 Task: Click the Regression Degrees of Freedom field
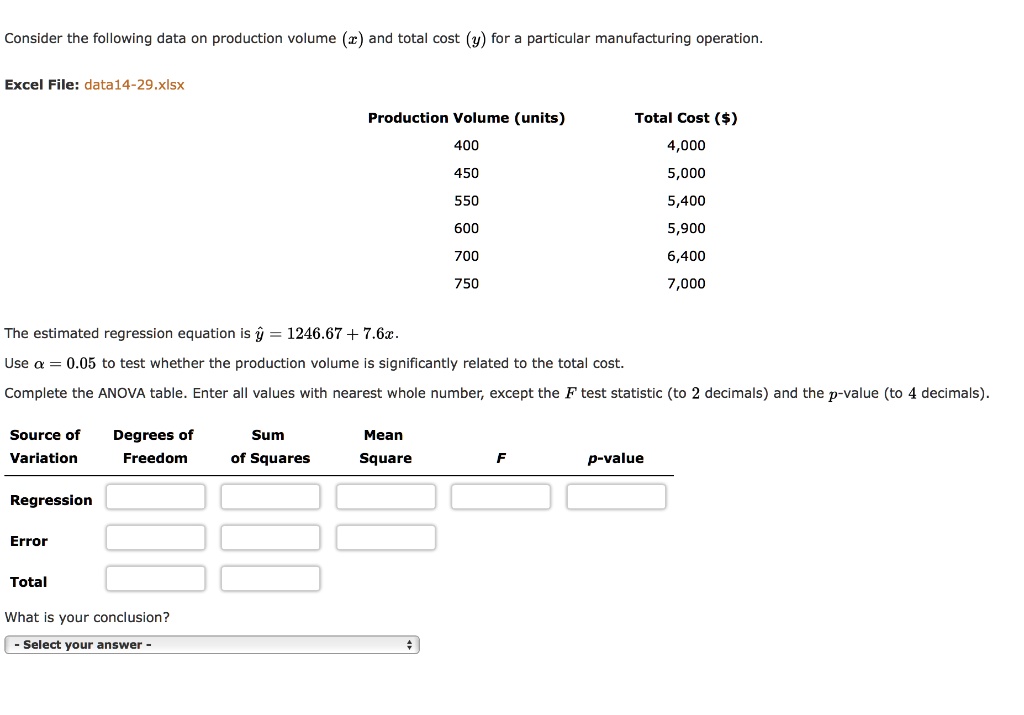(x=155, y=496)
